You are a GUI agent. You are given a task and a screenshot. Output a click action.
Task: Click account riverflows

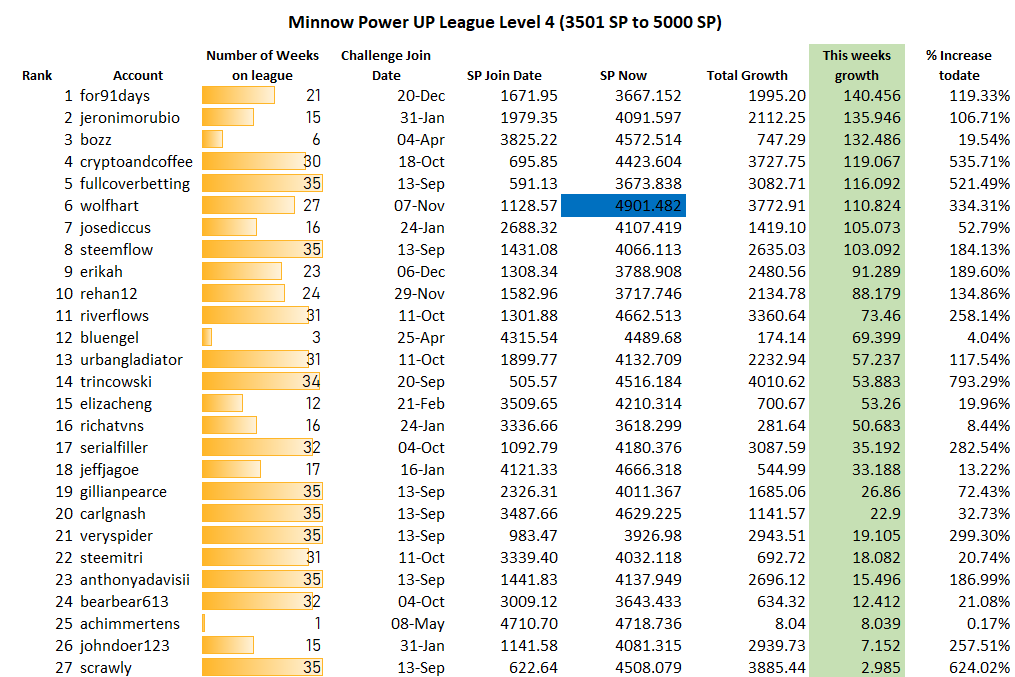tap(114, 316)
